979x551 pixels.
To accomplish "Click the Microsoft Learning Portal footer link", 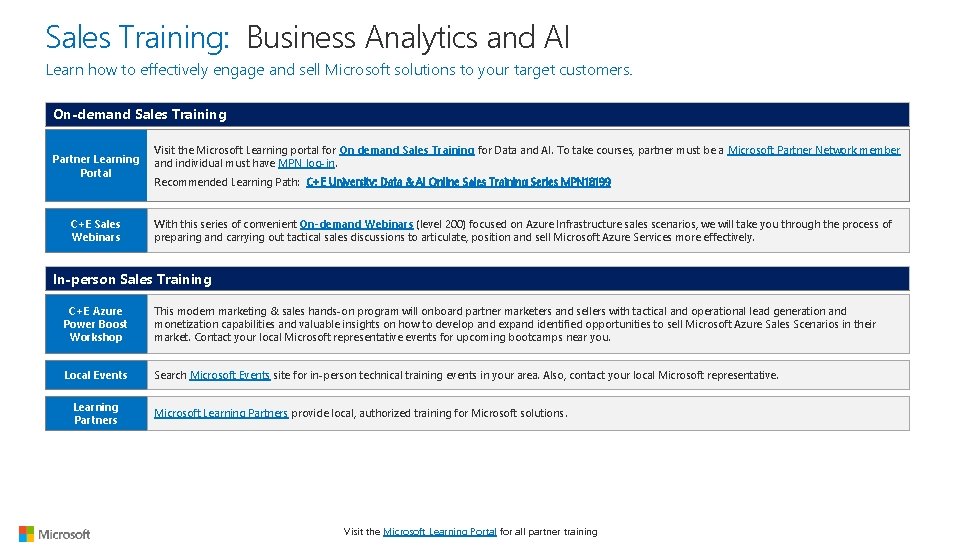I will pyautogui.click(x=439, y=532).
